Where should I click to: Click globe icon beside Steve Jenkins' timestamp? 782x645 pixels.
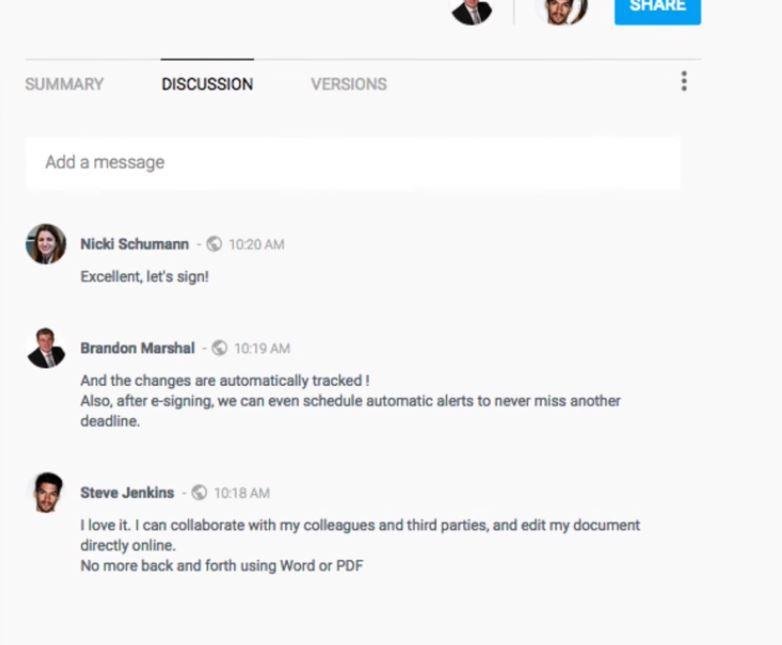199,492
